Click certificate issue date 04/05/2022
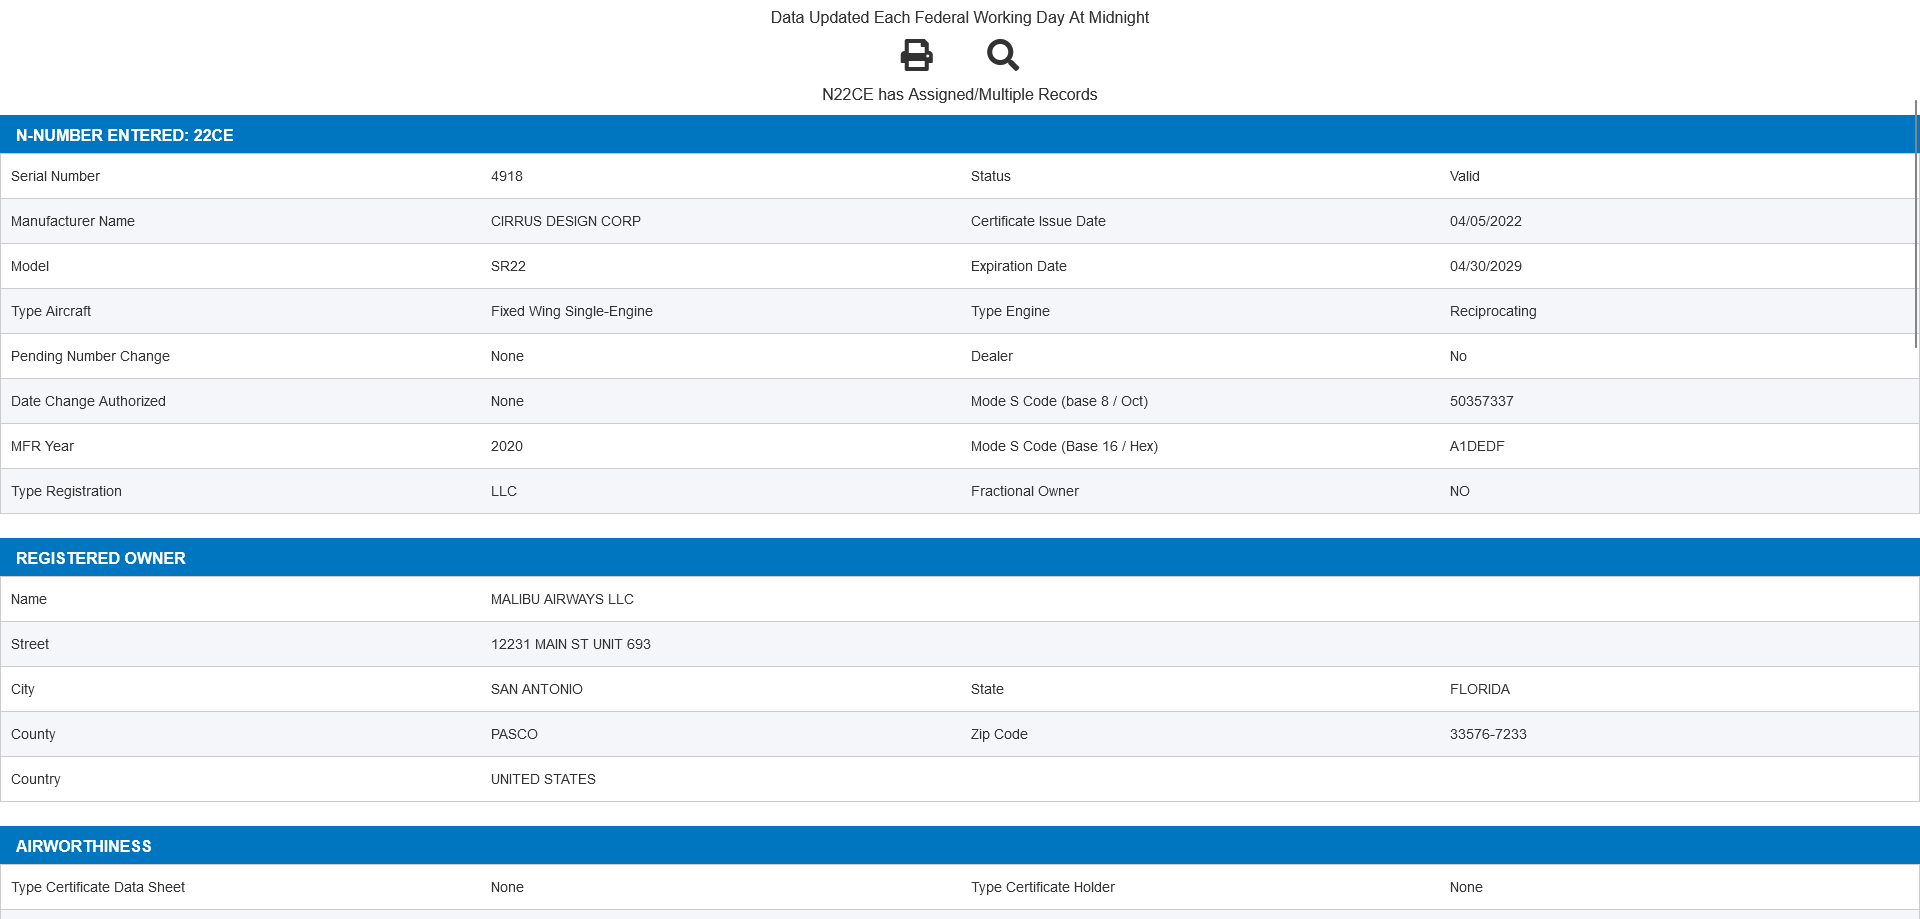 tap(1486, 221)
